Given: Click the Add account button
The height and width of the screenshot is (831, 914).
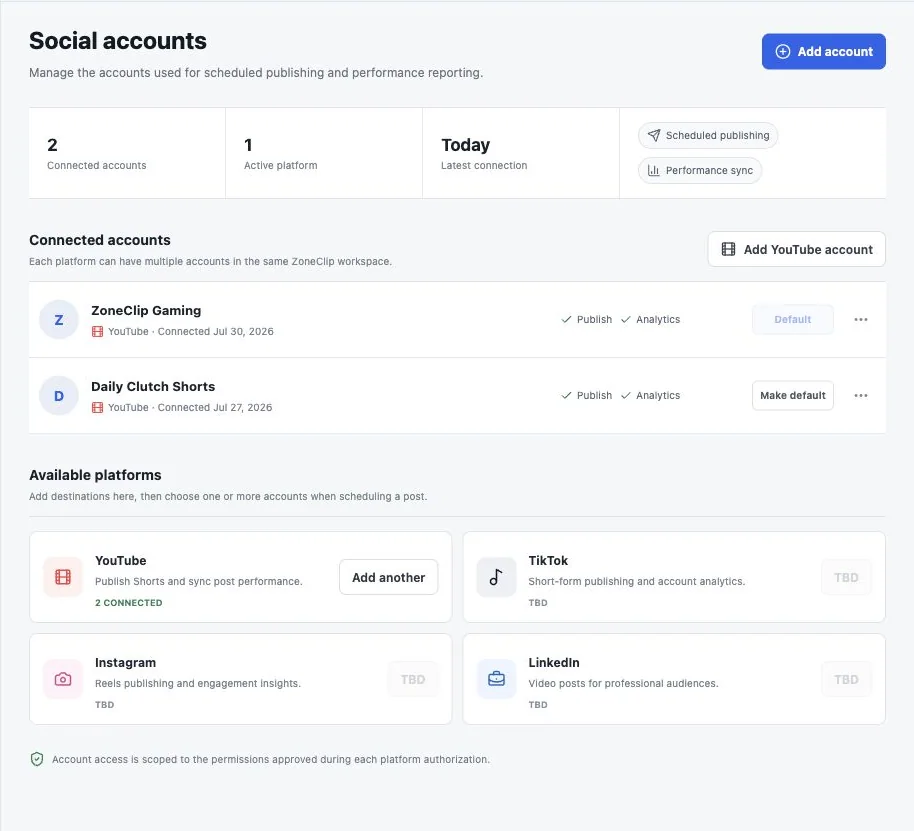Looking at the screenshot, I should point(823,51).
